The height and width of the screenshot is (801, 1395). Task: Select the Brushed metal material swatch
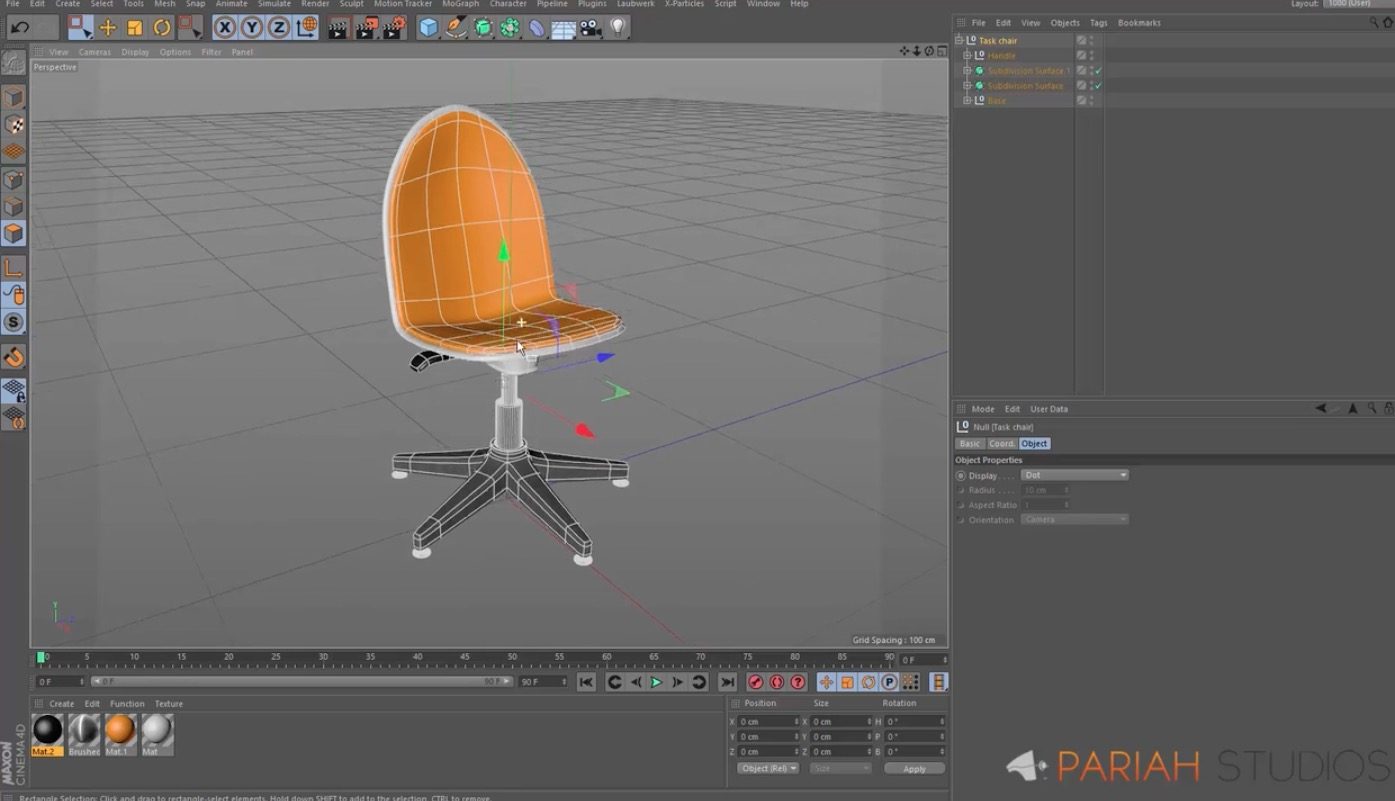click(x=84, y=734)
